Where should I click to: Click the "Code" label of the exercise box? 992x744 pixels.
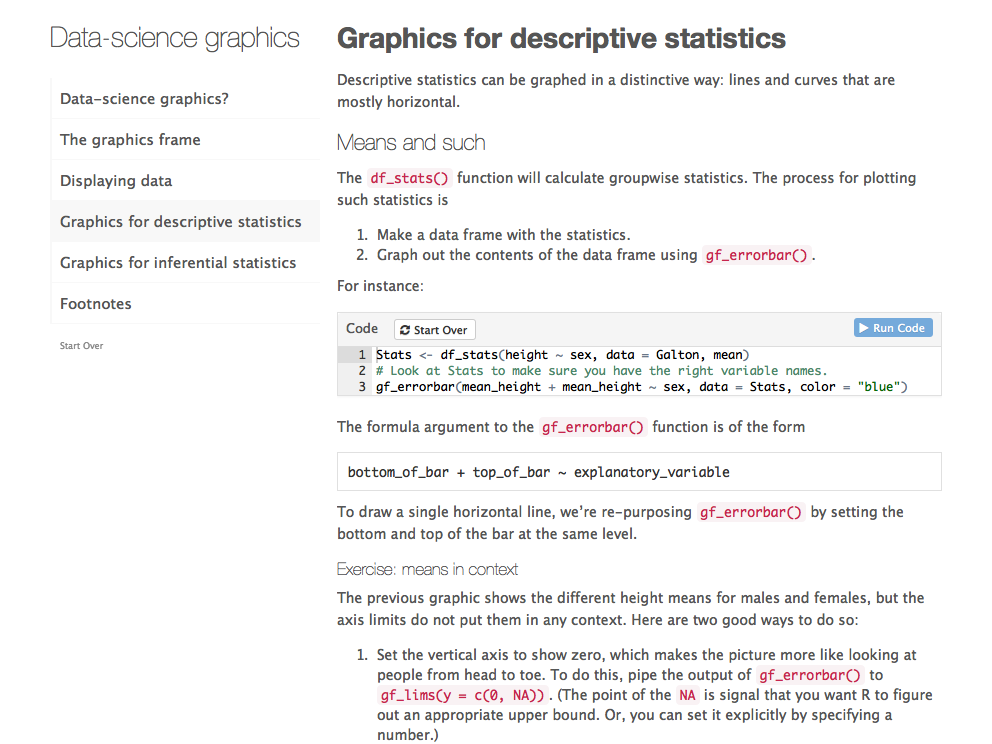[x=362, y=328]
